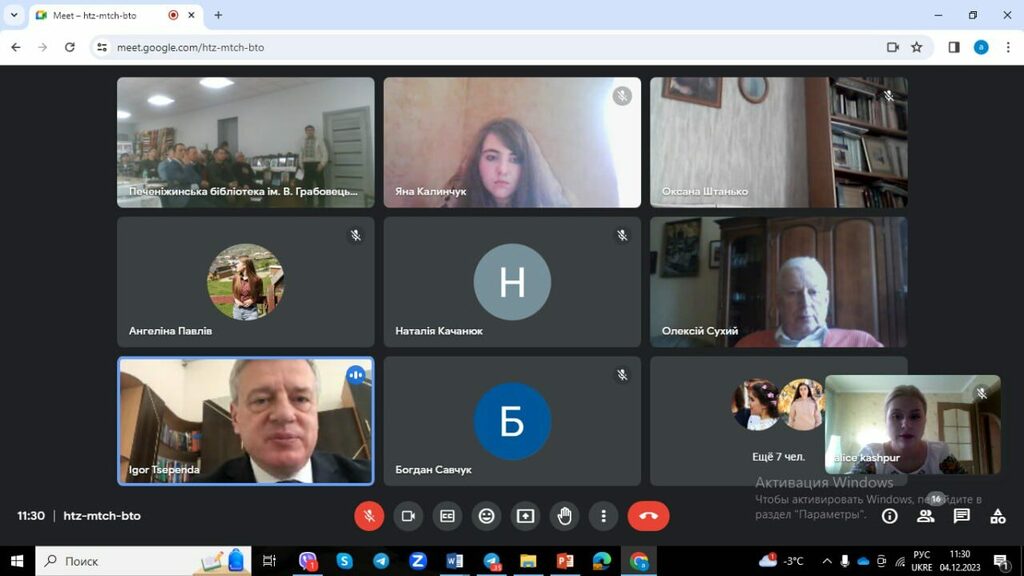Open the emoji reactions button
The height and width of the screenshot is (576, 1024).
coord(486,516)
